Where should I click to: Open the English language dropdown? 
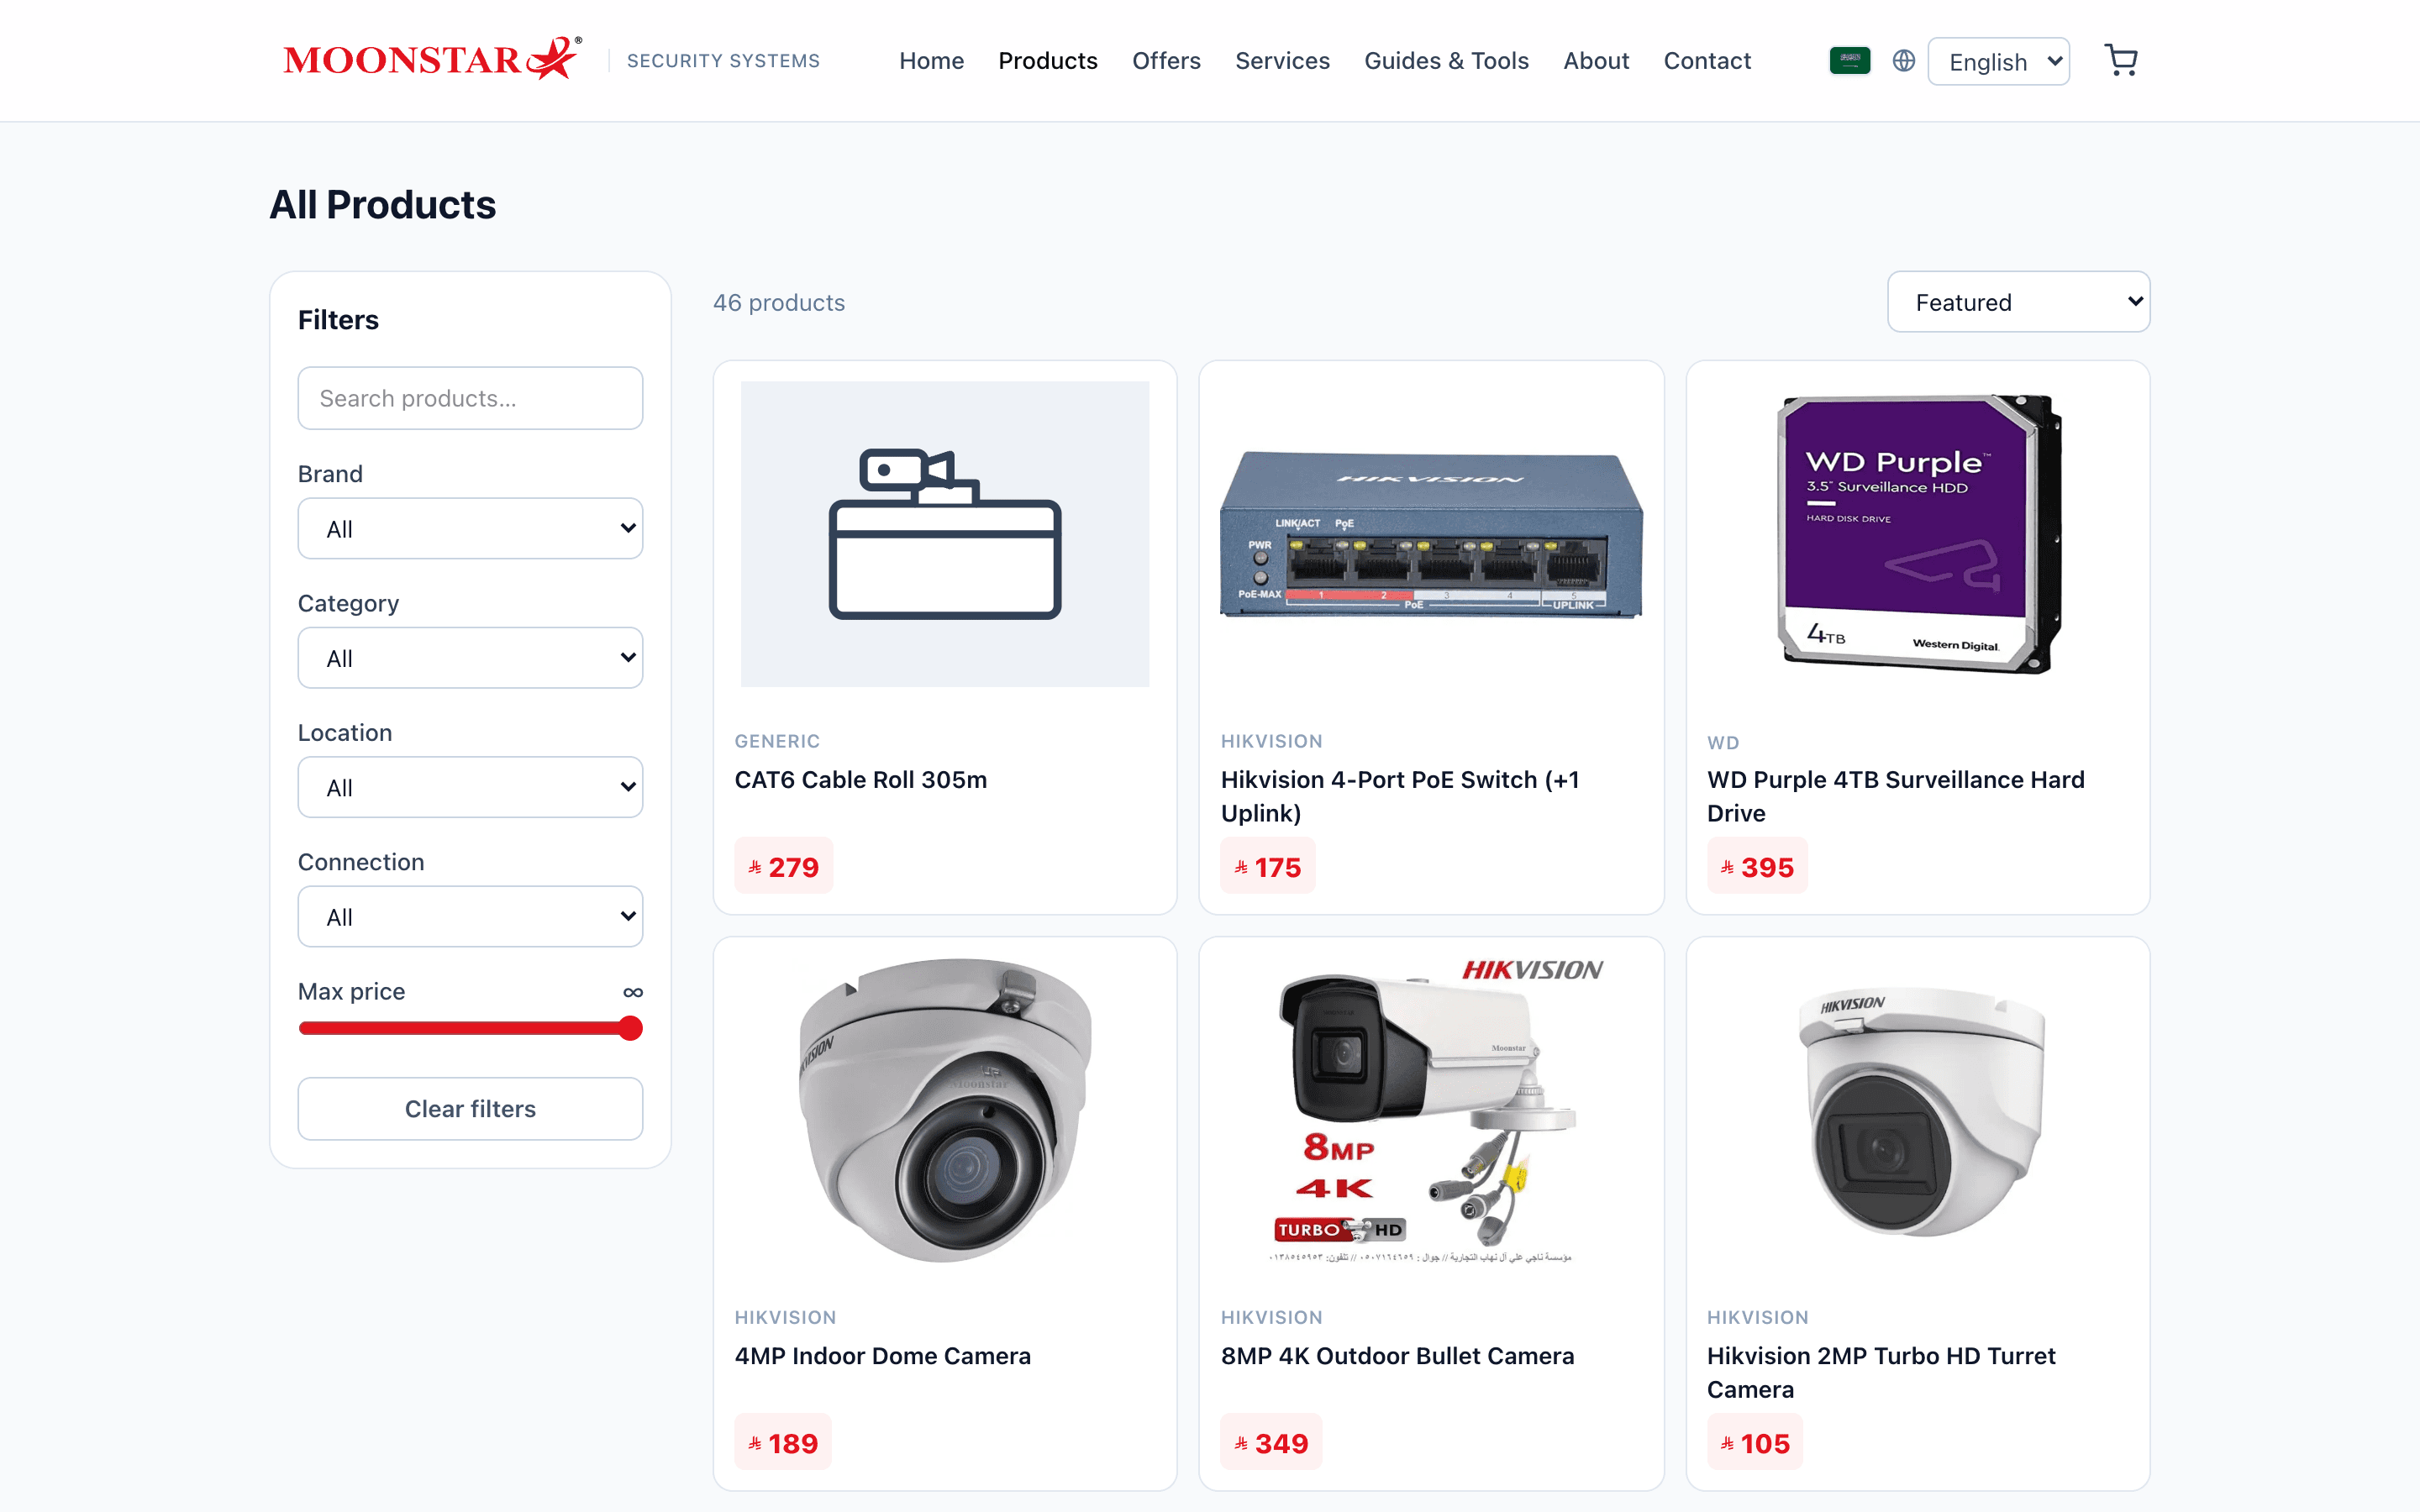click(1998, 61)
